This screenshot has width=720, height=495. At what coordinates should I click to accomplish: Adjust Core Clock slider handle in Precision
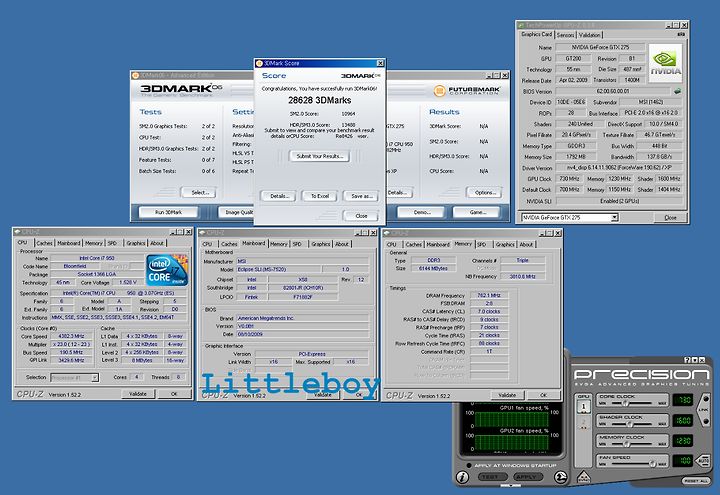click(625, 403)
